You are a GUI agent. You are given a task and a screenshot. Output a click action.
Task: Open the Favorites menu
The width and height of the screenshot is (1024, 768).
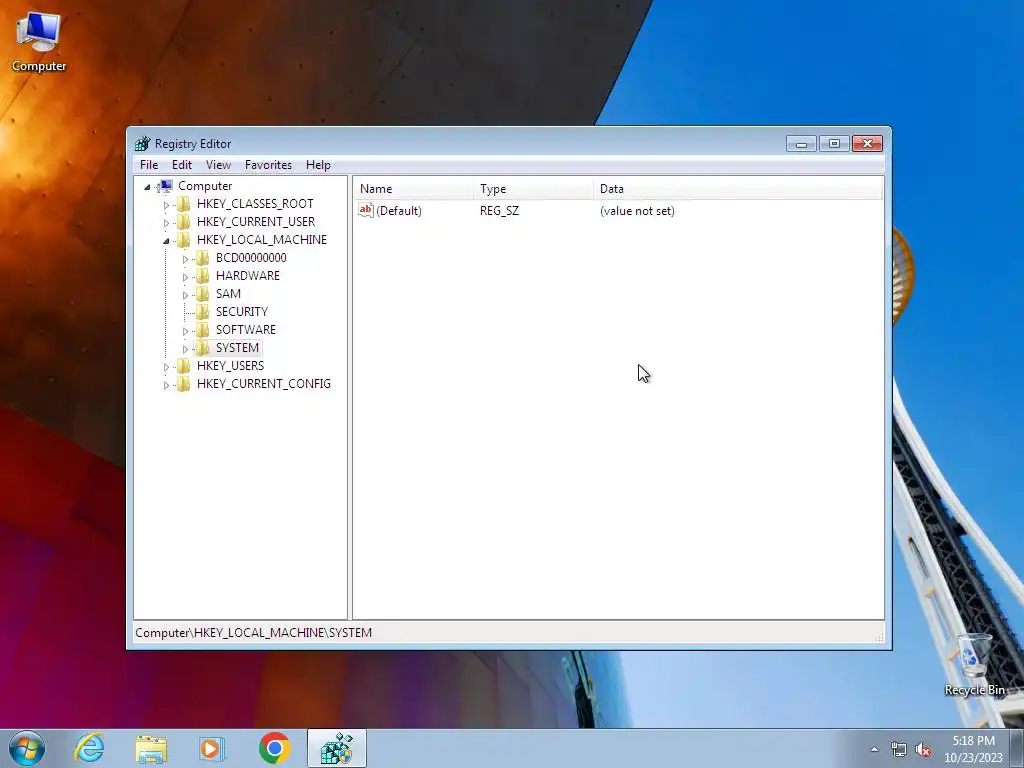268,165
